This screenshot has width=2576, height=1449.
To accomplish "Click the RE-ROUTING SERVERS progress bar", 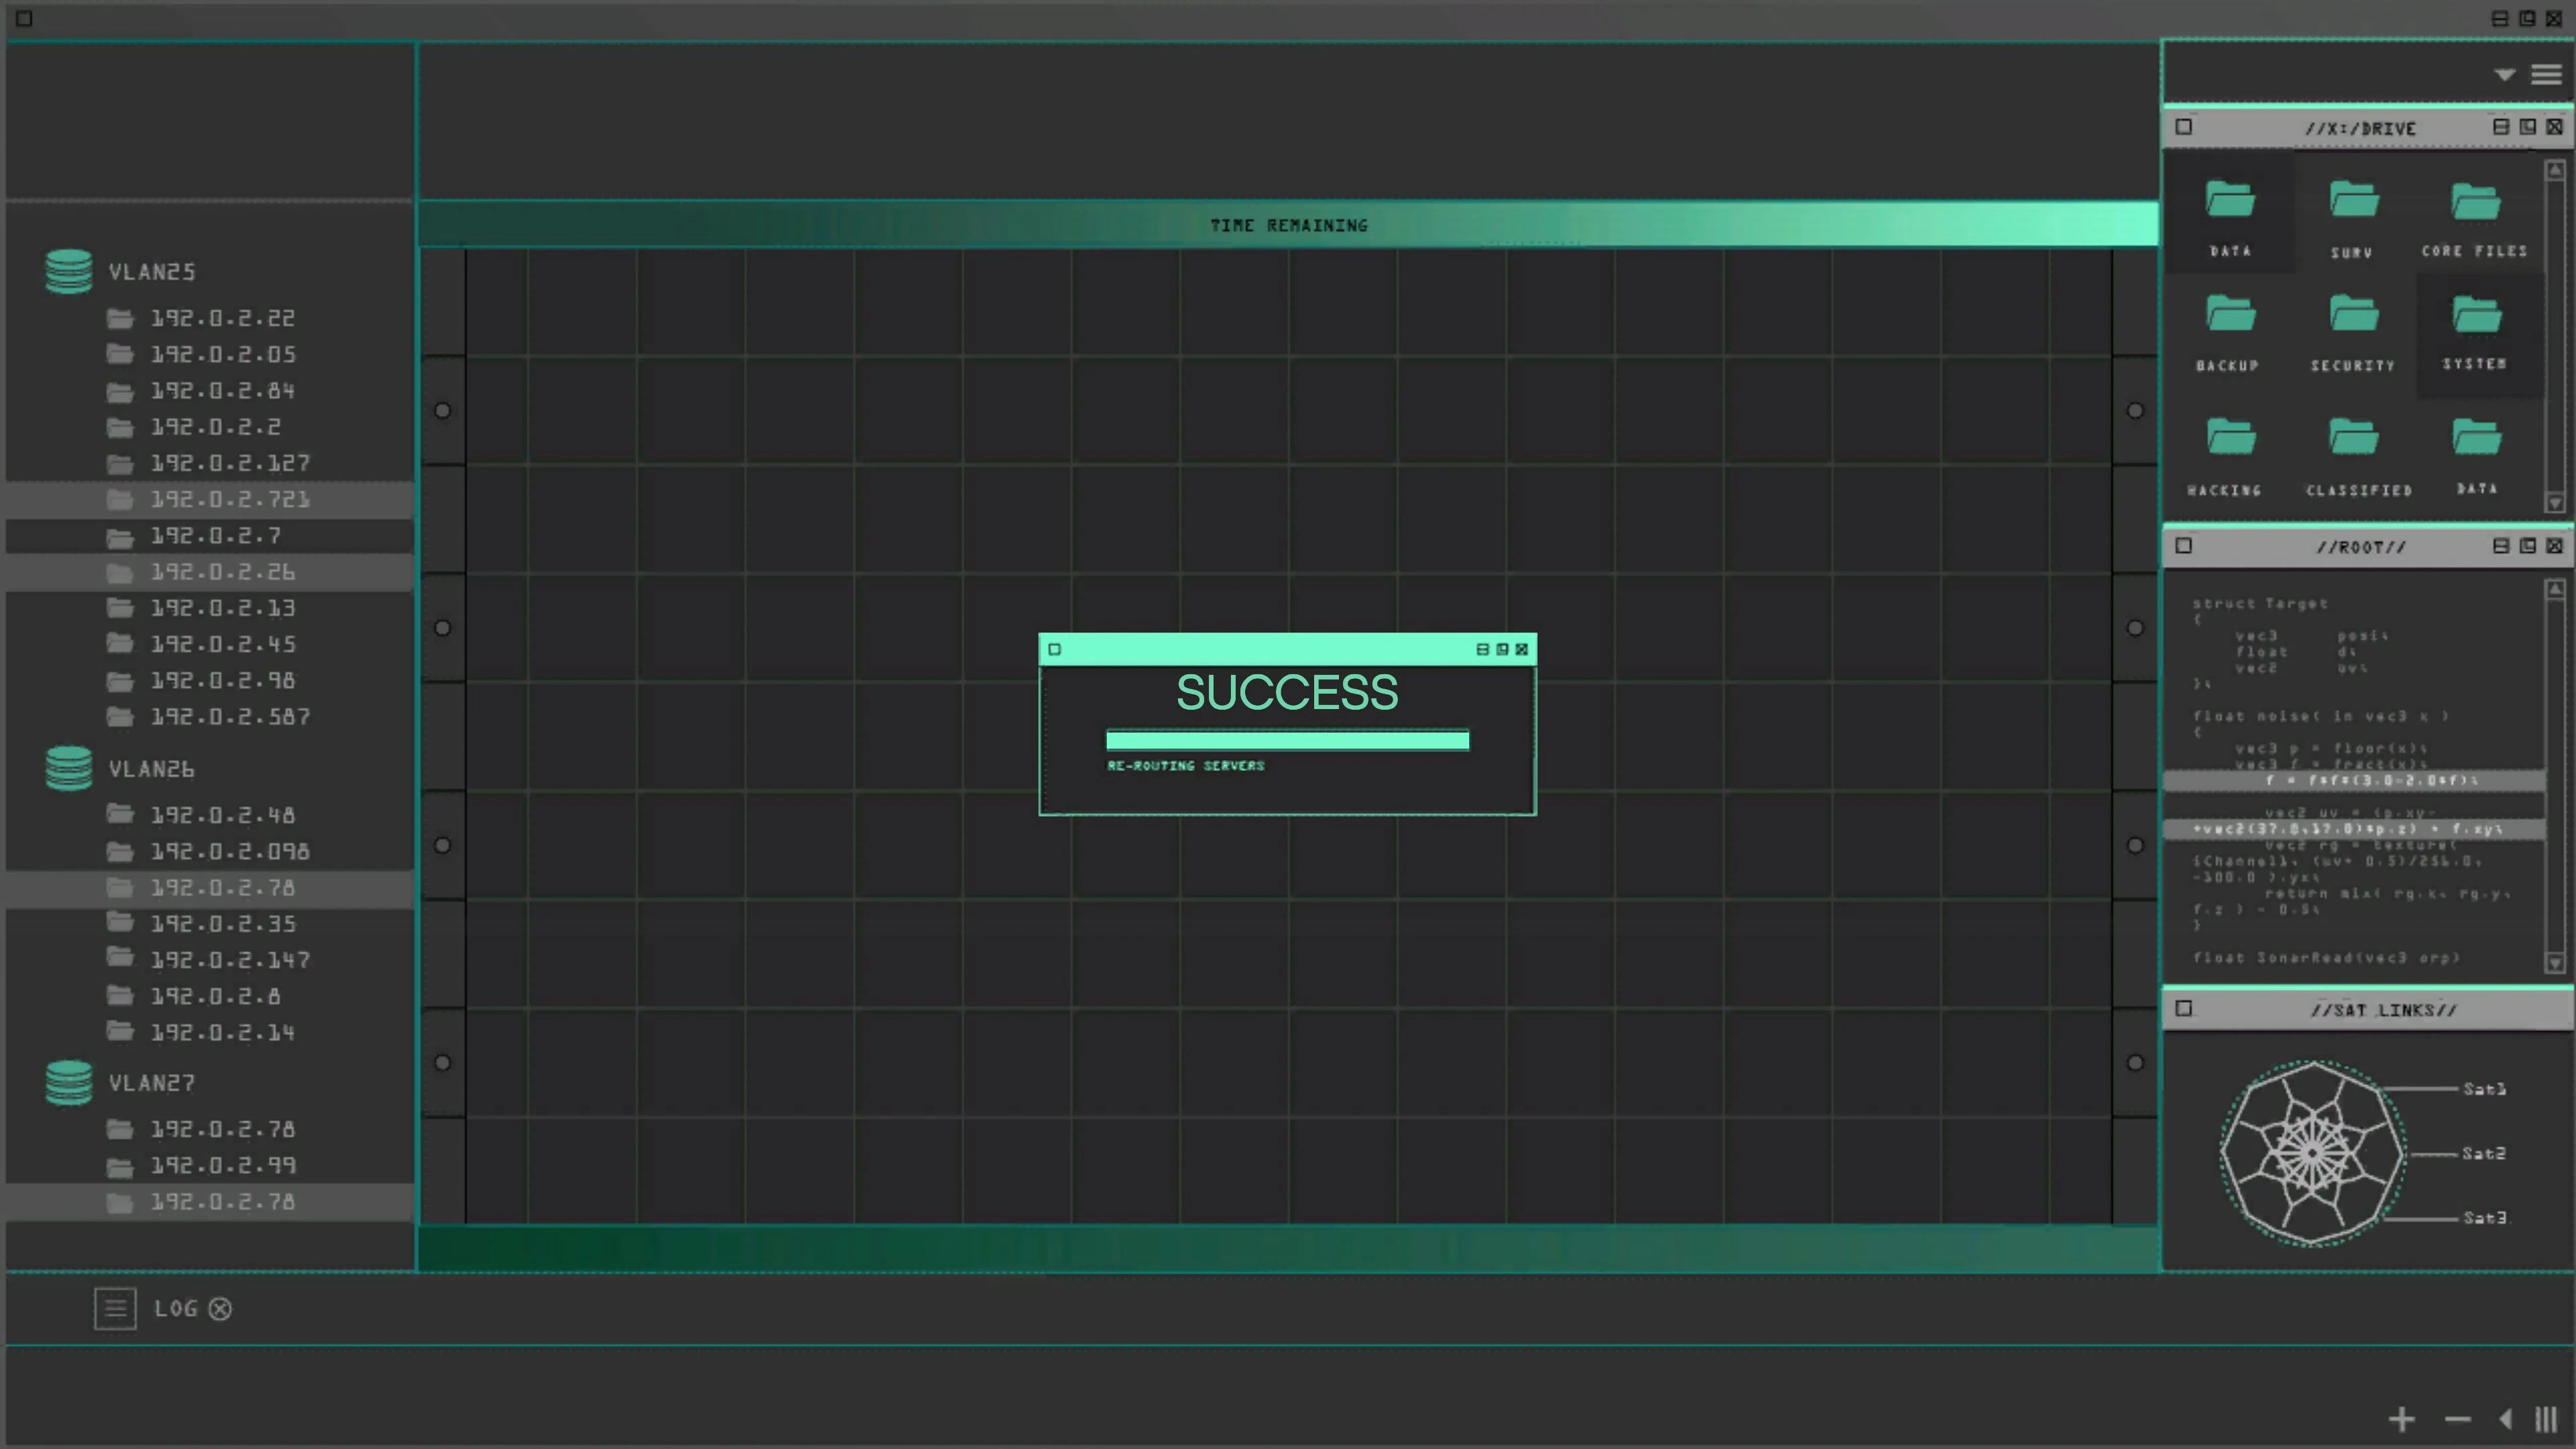I will pos(1287,741).
